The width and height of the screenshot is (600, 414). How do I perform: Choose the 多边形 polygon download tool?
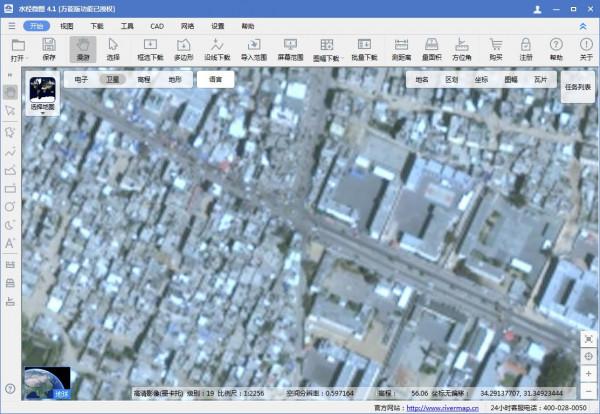tap(183, 50)
